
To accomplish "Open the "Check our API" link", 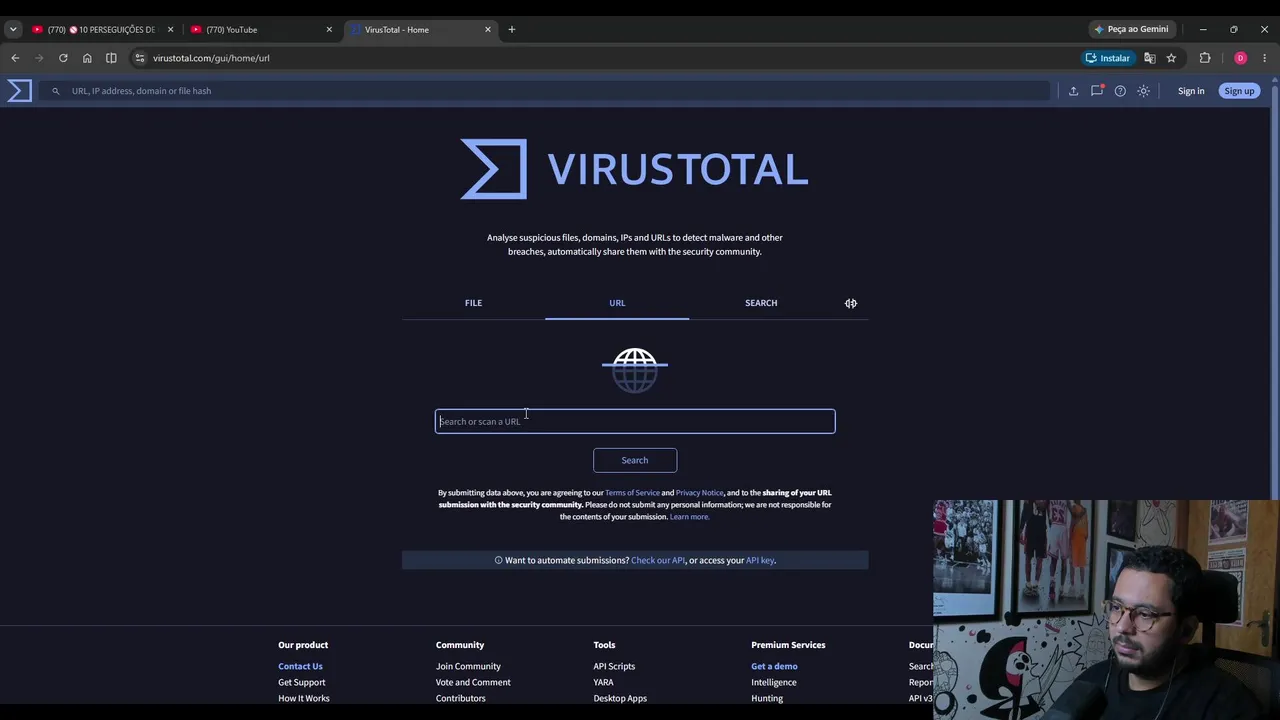I will tap(658, 560).
